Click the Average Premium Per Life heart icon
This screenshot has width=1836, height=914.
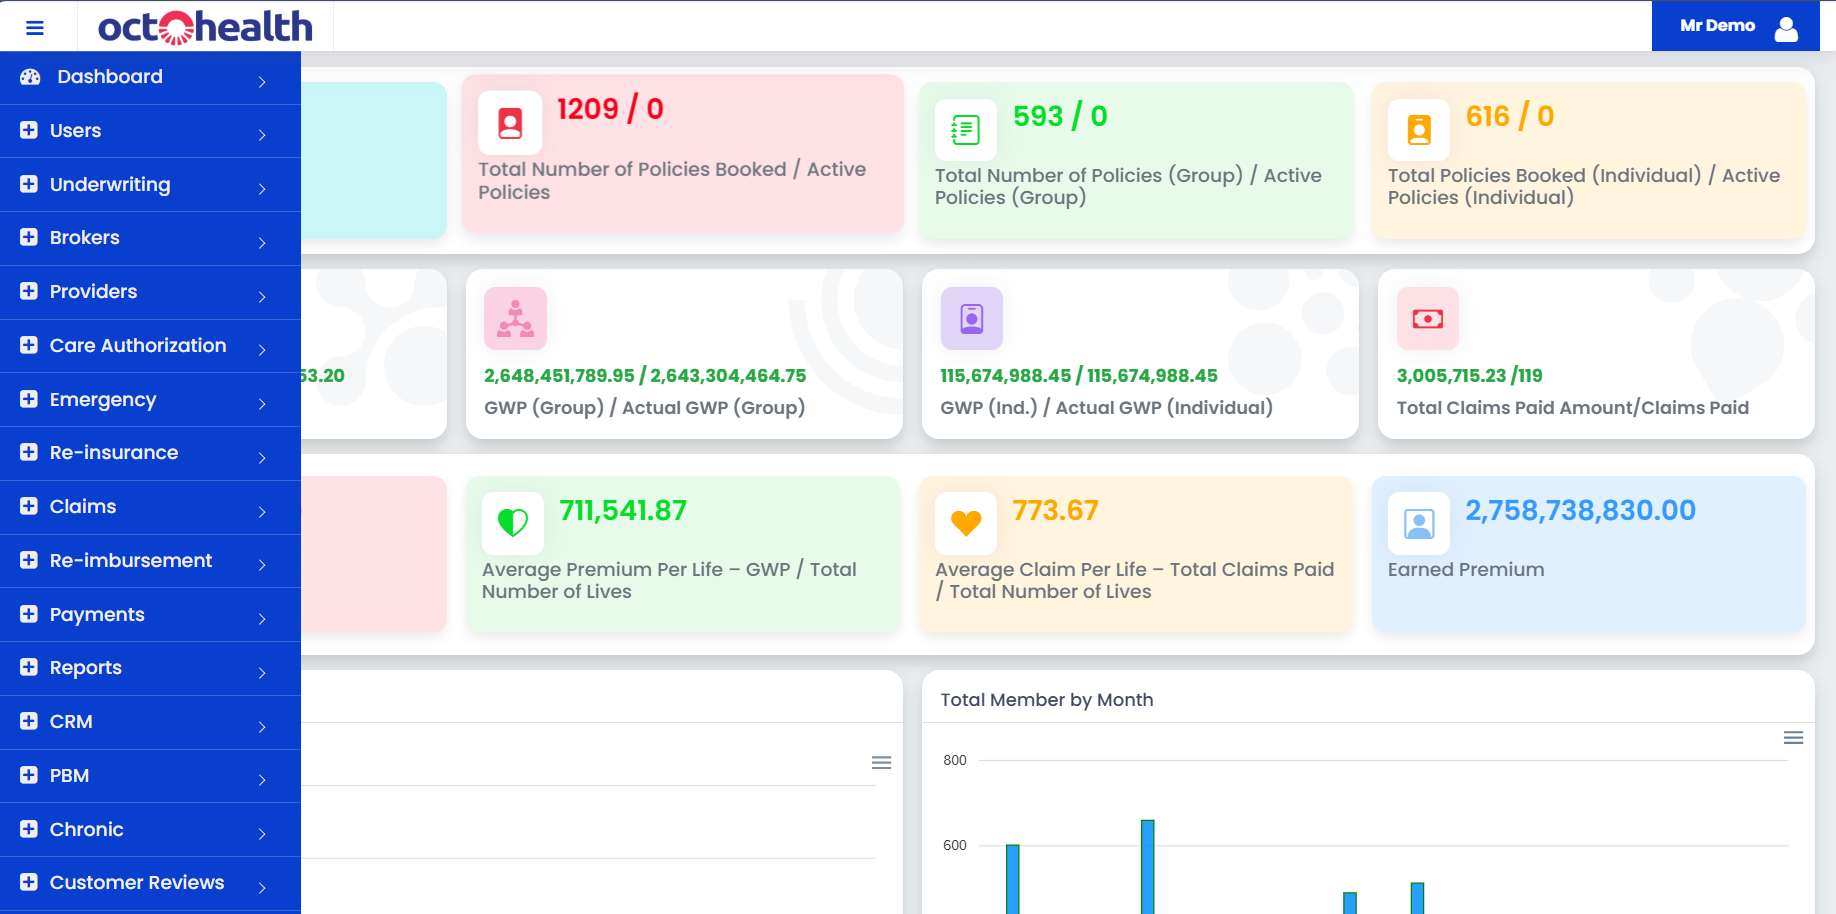click(x=512, y=522)
